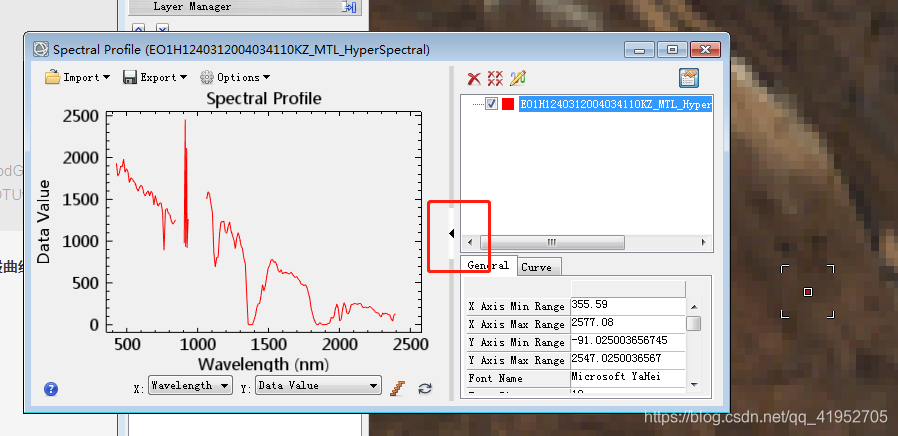Image resolution: width=898 pixels, height=436 pixels.
Task: Click the "X Axis Max Range" property label
Action: coord(516,324)
